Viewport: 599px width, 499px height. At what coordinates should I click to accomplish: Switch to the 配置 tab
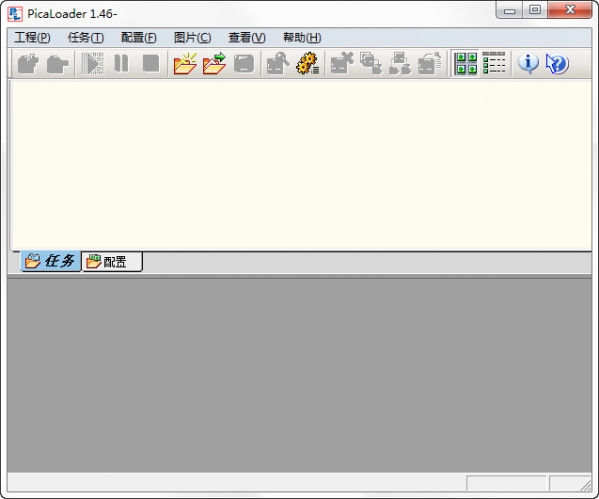(x=112, y=262)
